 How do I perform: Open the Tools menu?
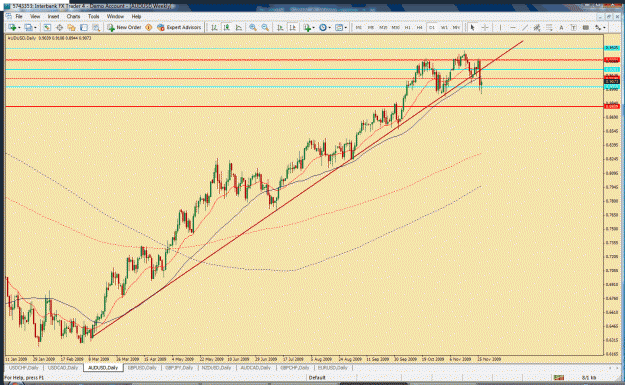coord(93,16)
